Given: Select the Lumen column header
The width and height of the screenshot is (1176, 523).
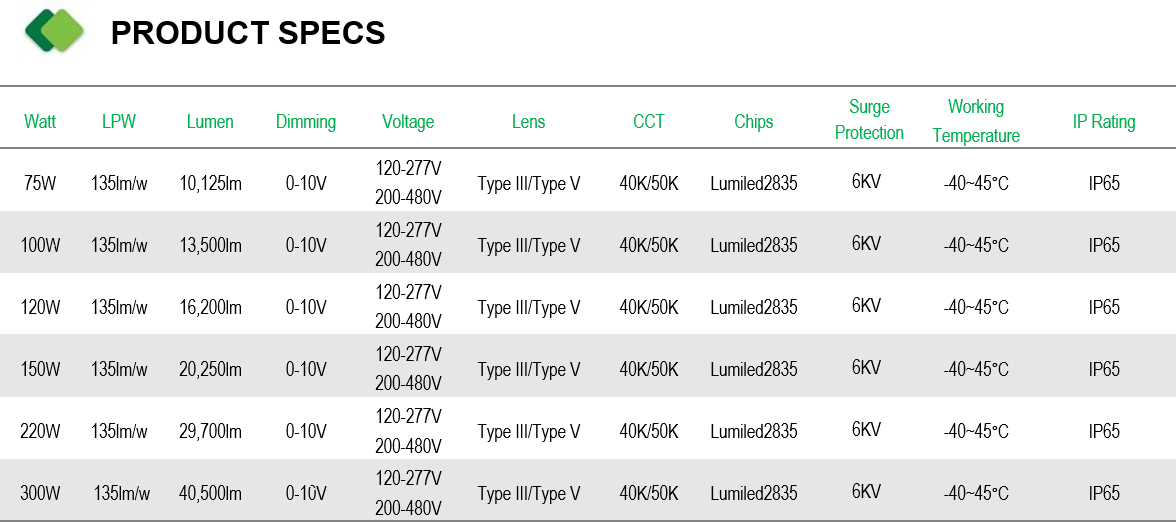Looking at the screenshot, I should (210, 122).
